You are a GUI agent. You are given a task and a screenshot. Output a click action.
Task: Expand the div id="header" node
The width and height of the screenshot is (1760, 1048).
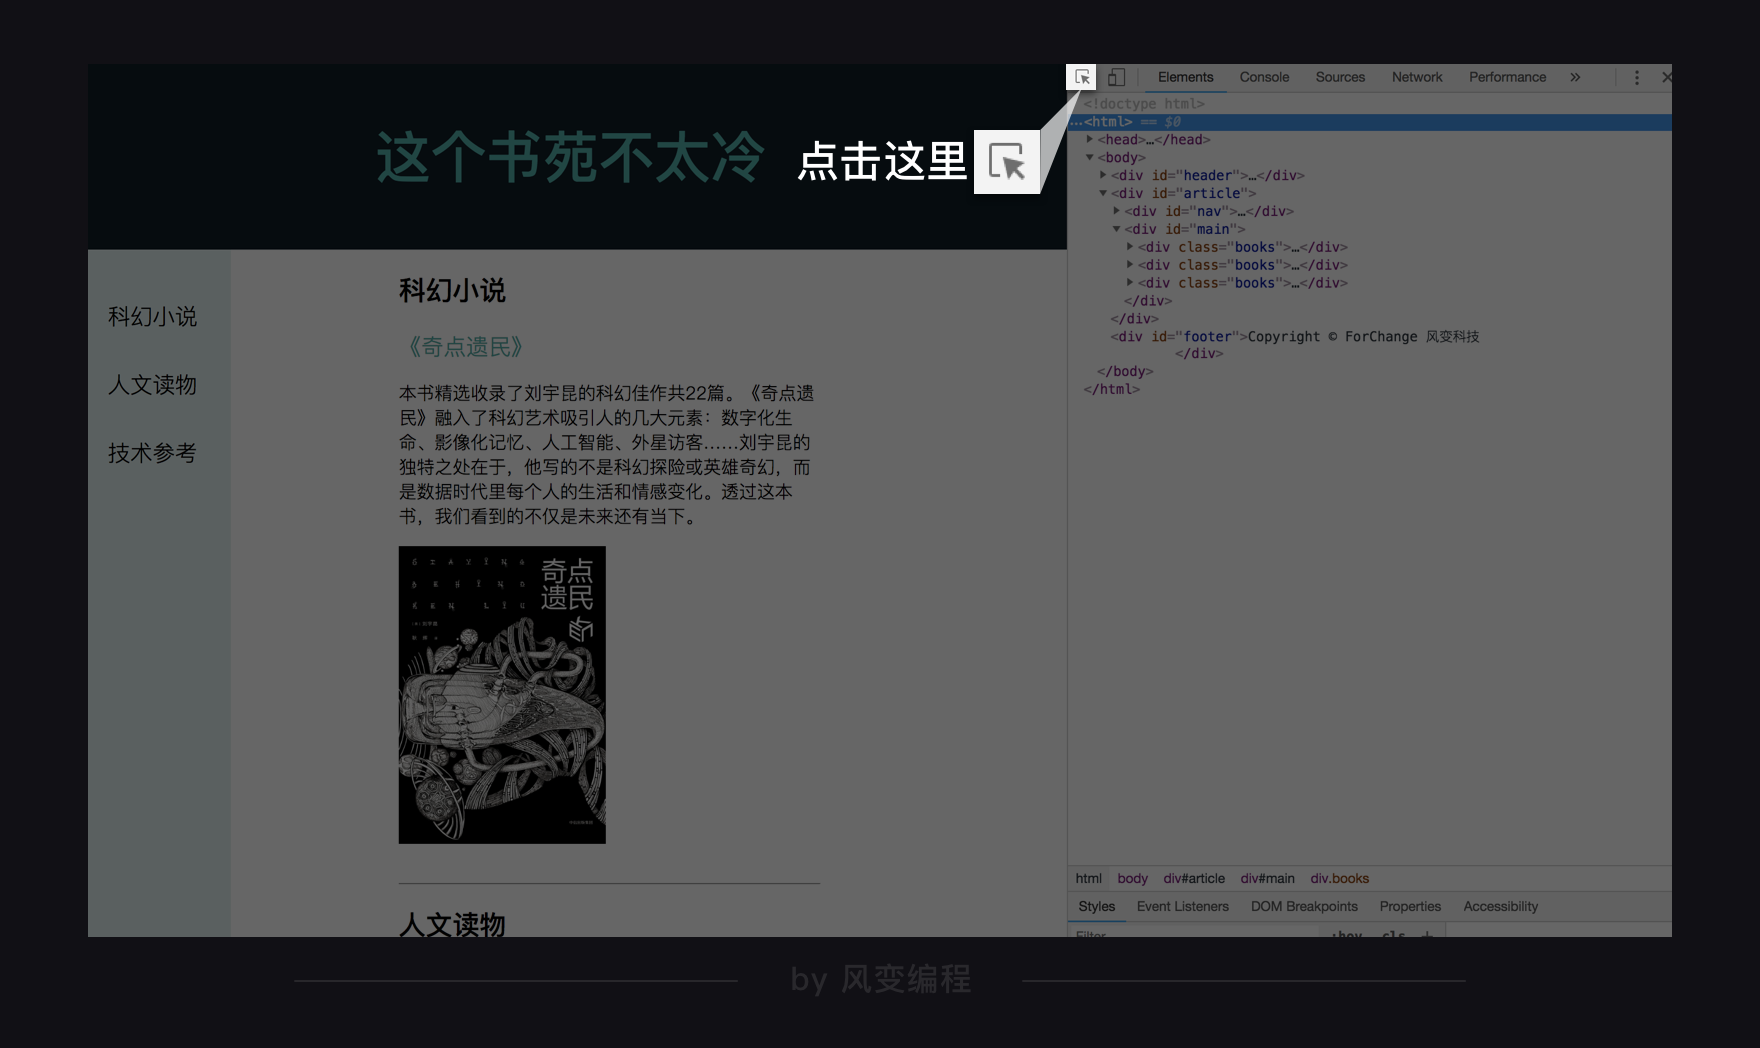[1103, 175]
